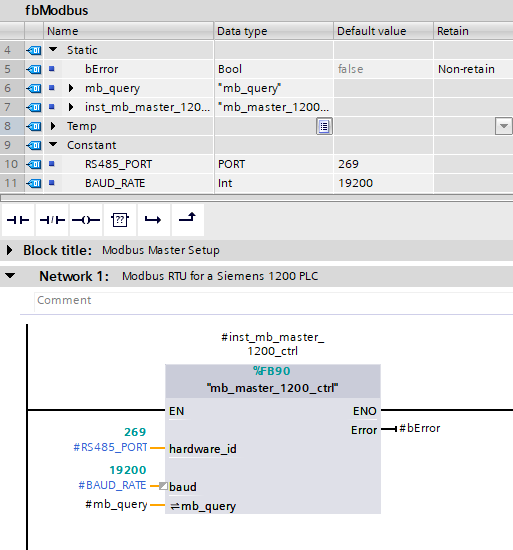Click the tag icon in the RS485_PORT row

point(34,164)
